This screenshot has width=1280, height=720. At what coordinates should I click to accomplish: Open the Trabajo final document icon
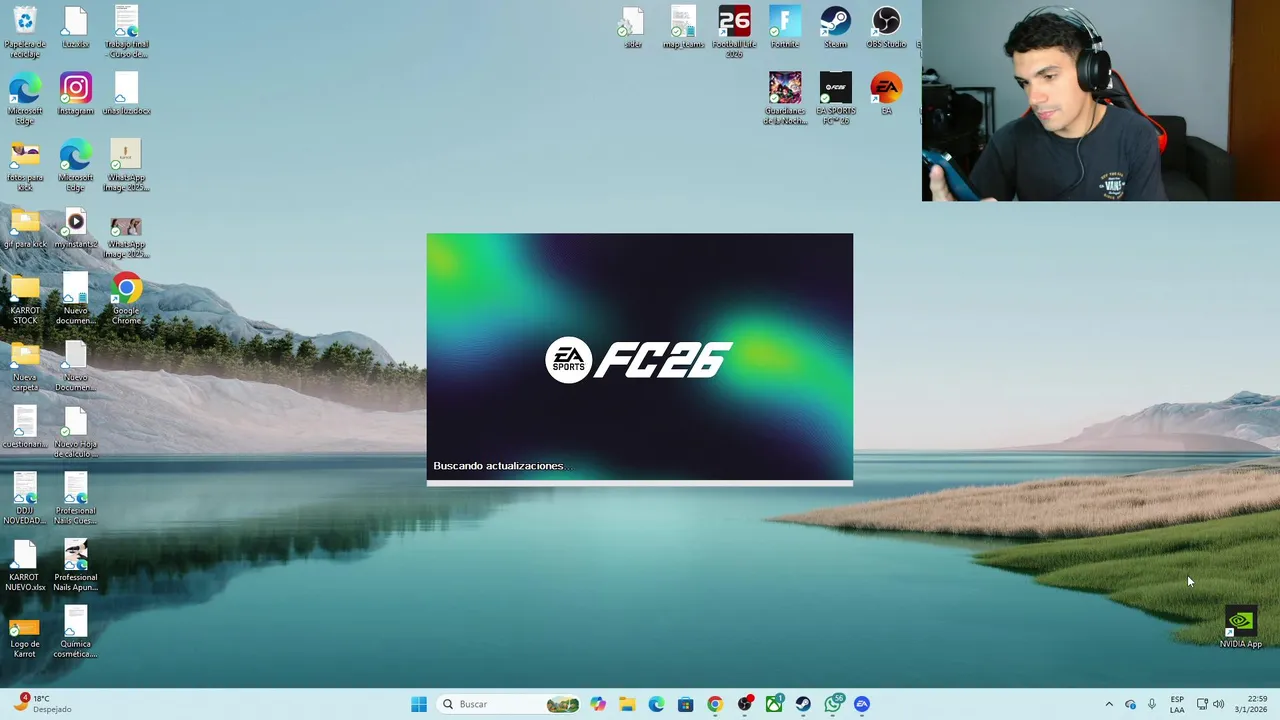point(126,31)
